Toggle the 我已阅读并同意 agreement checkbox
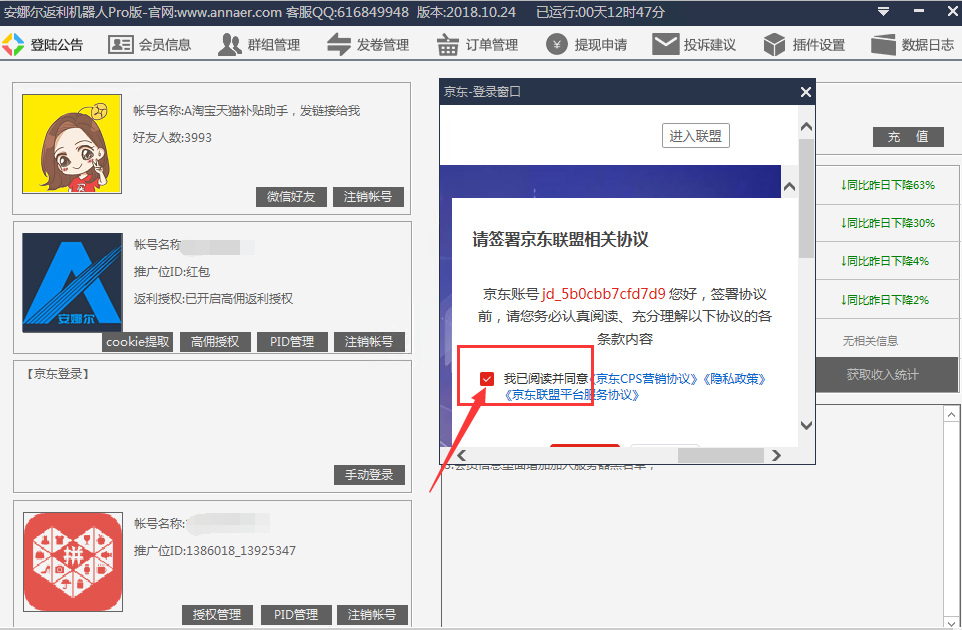 (x=487, y=379)
